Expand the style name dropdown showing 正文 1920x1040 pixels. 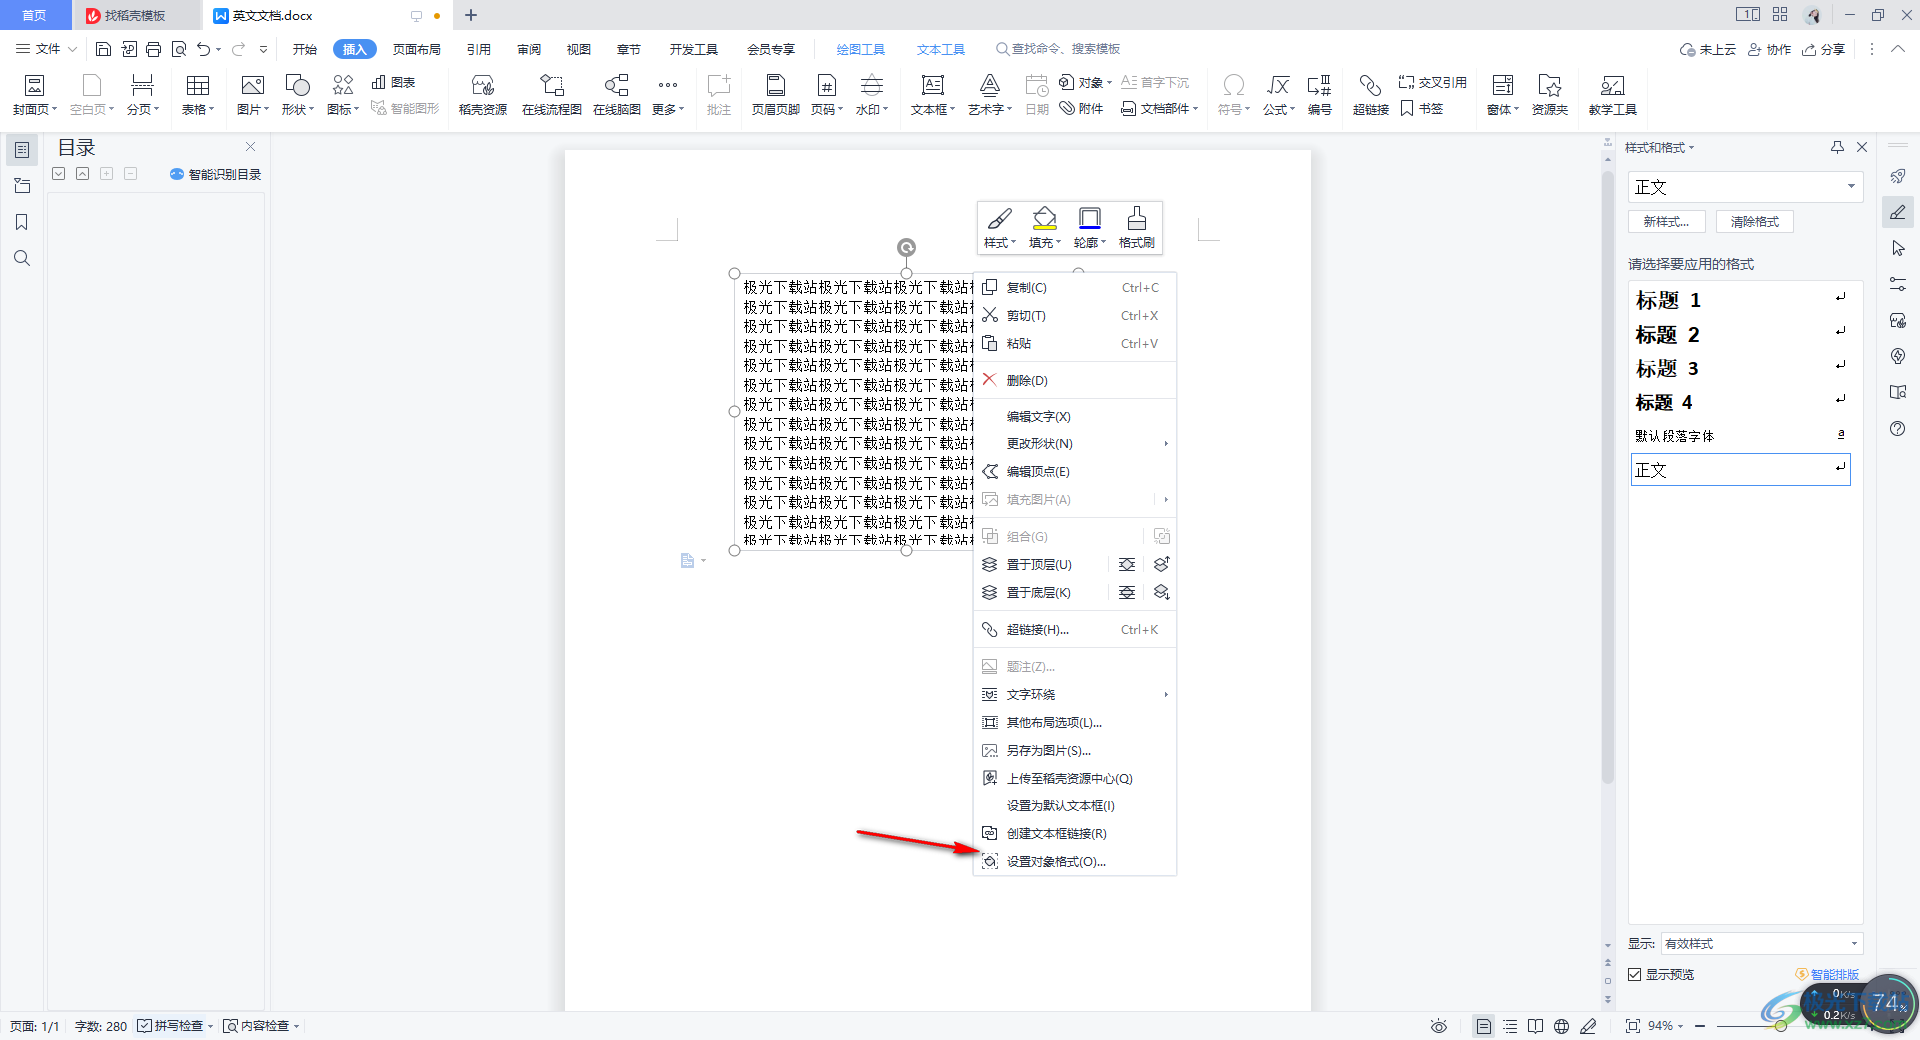click(x=1851, y=187)
